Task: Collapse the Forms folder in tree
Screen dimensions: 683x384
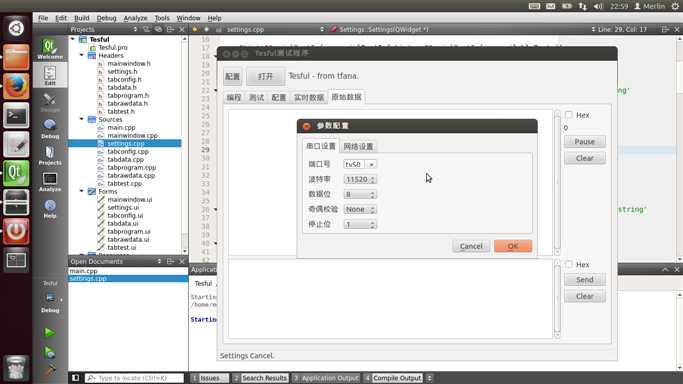Action: [81, 191]
